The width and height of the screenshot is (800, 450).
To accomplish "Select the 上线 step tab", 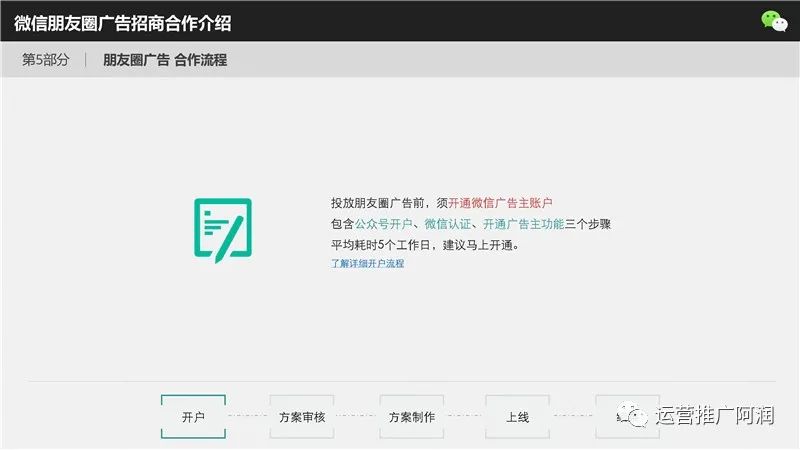I will point(517,416).
